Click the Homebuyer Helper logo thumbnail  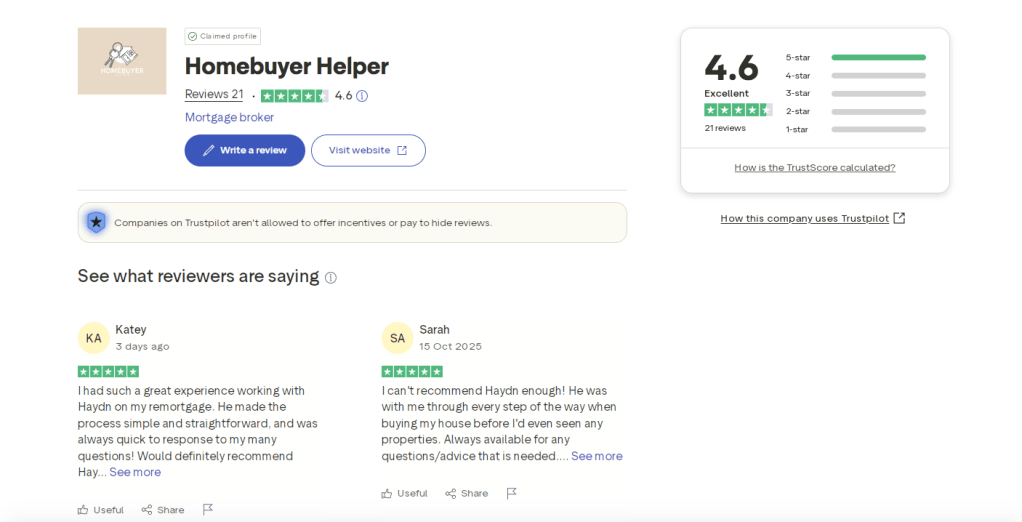pos(122,61)
